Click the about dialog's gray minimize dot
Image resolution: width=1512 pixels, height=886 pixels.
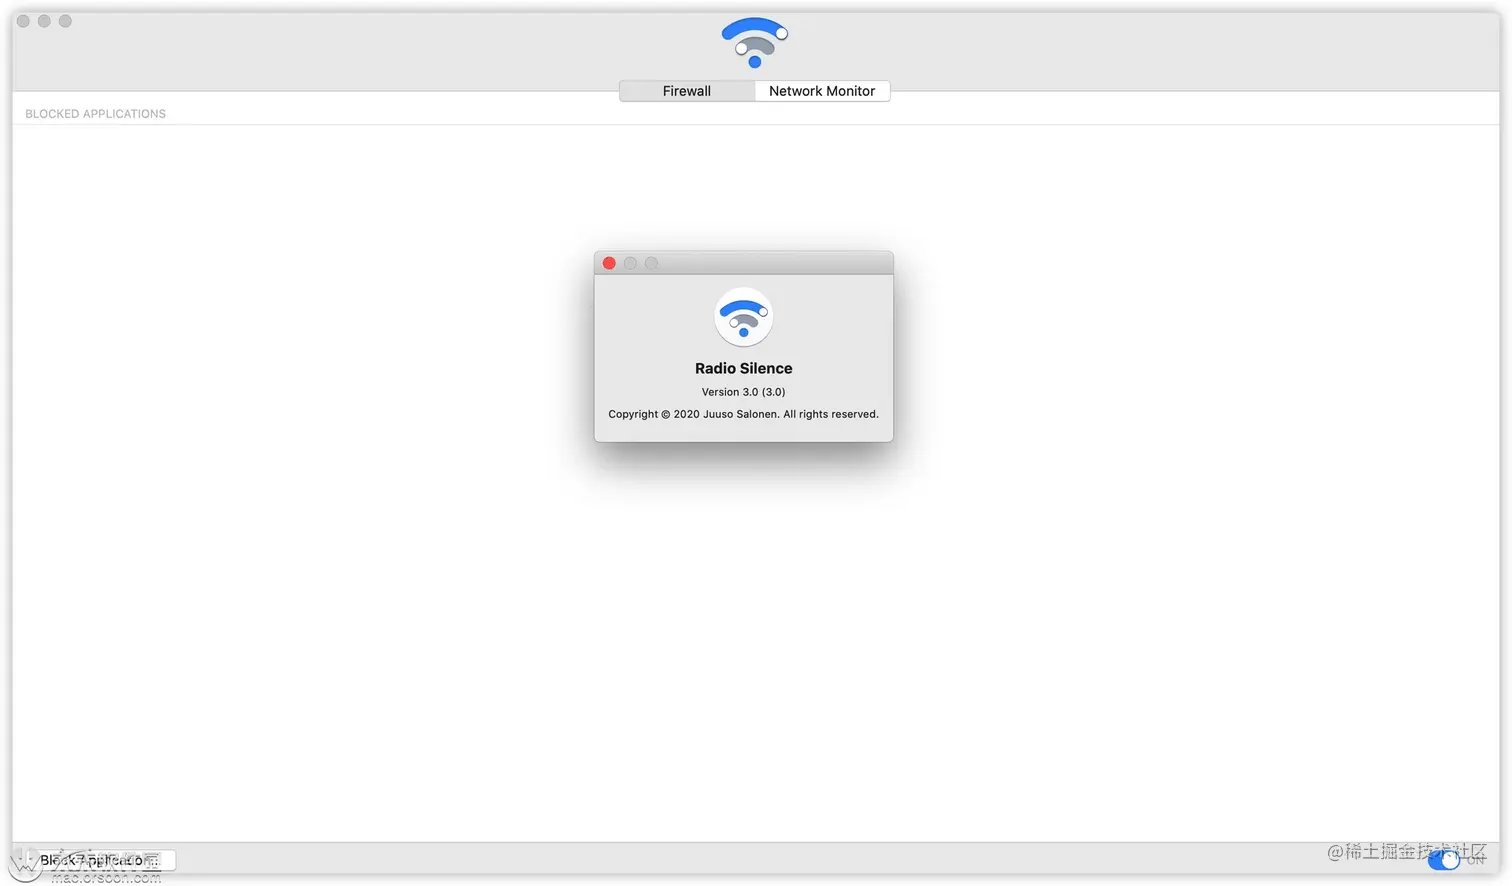(630, 263)
